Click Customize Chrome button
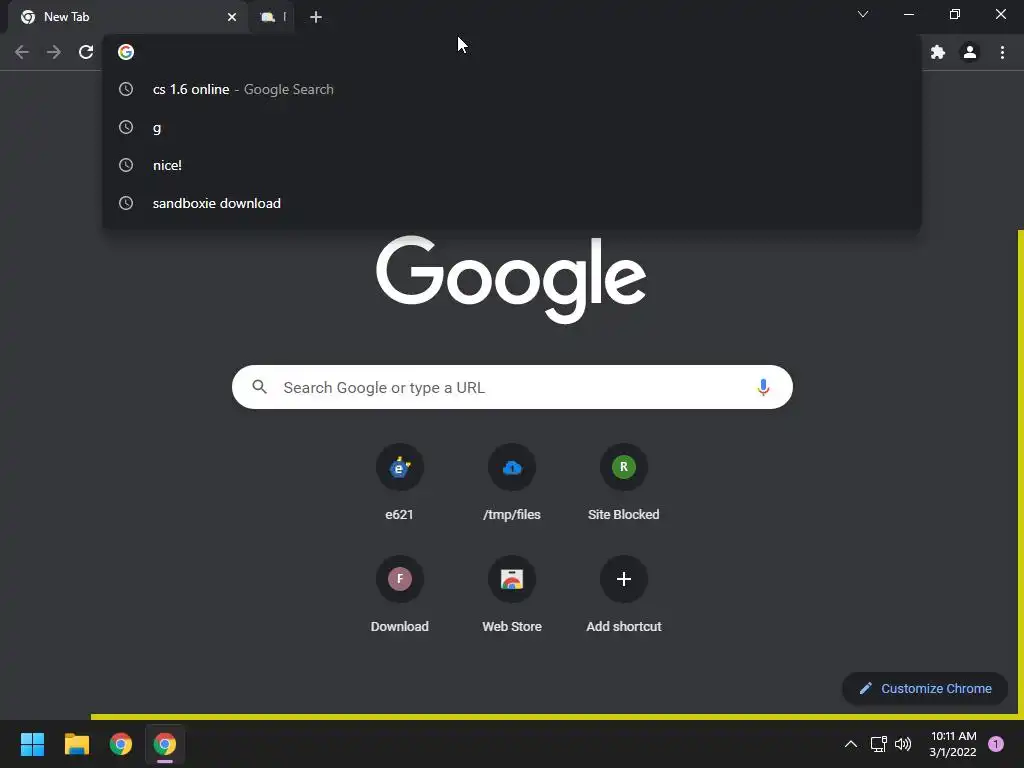Screen dimensions: 1024x768 pos(925,688)
